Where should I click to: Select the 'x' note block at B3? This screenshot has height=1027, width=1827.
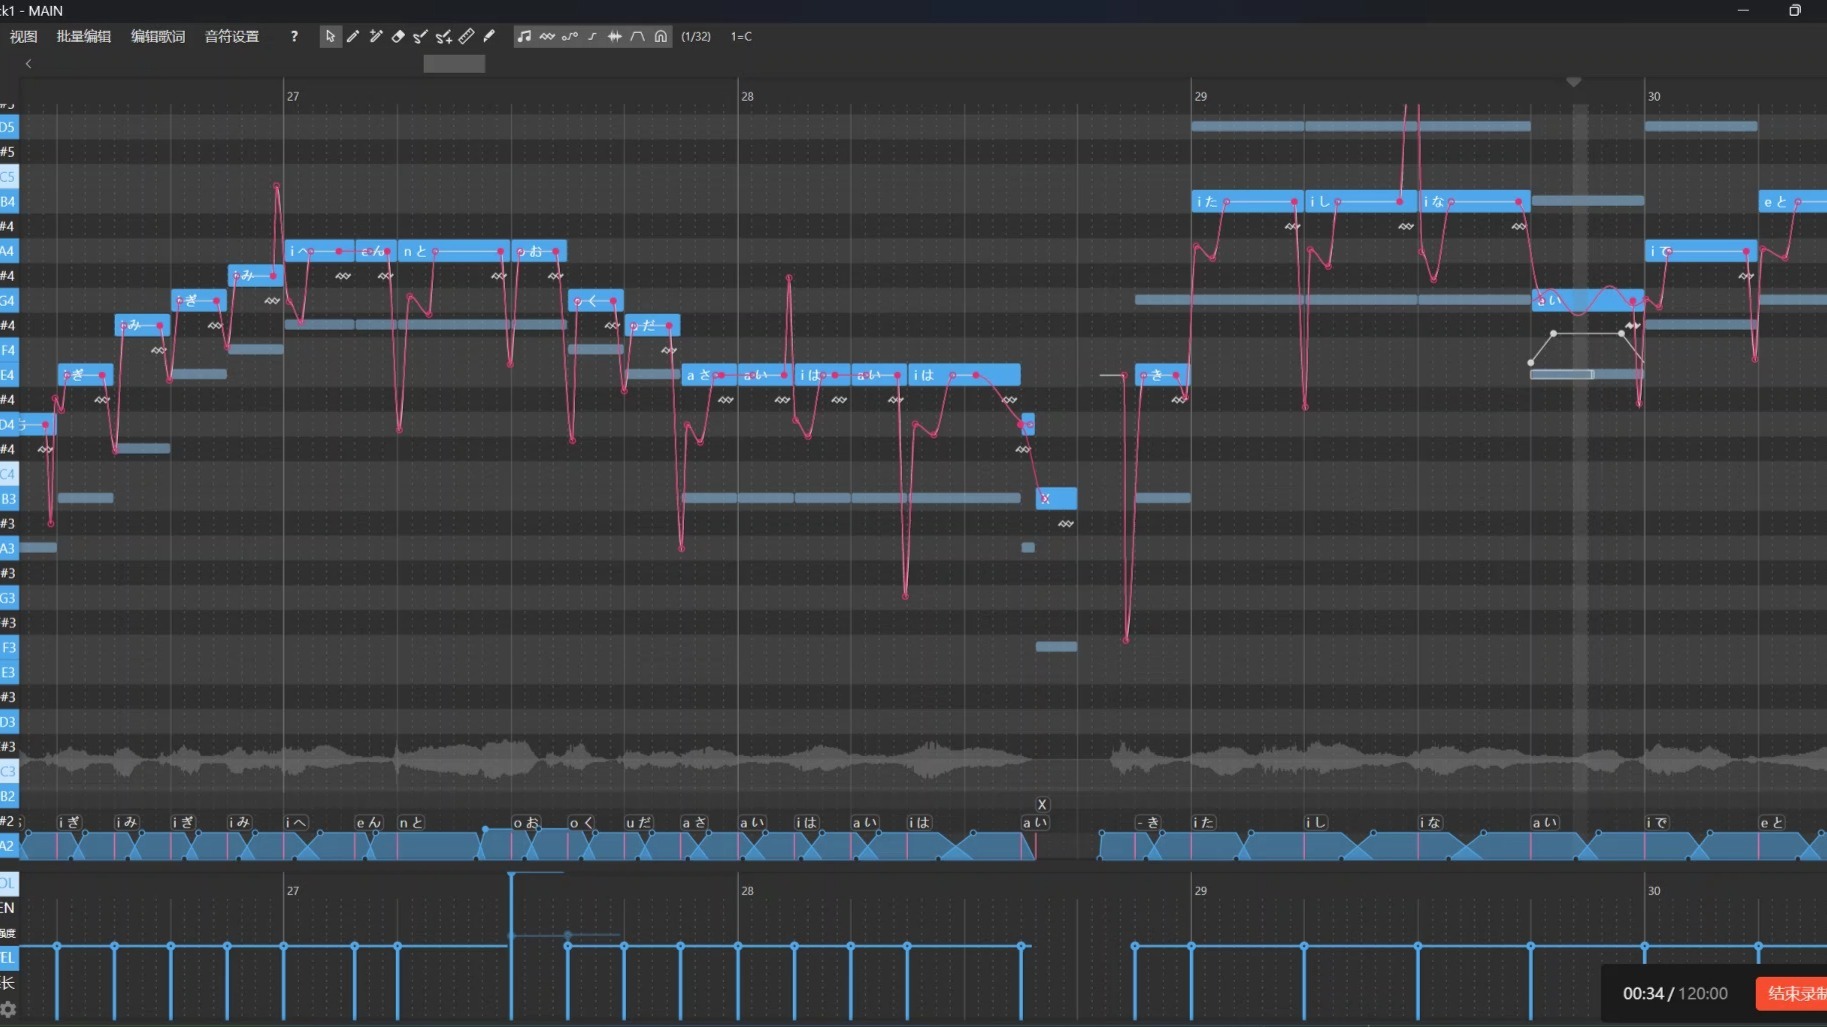click(x=1056, y=498)
